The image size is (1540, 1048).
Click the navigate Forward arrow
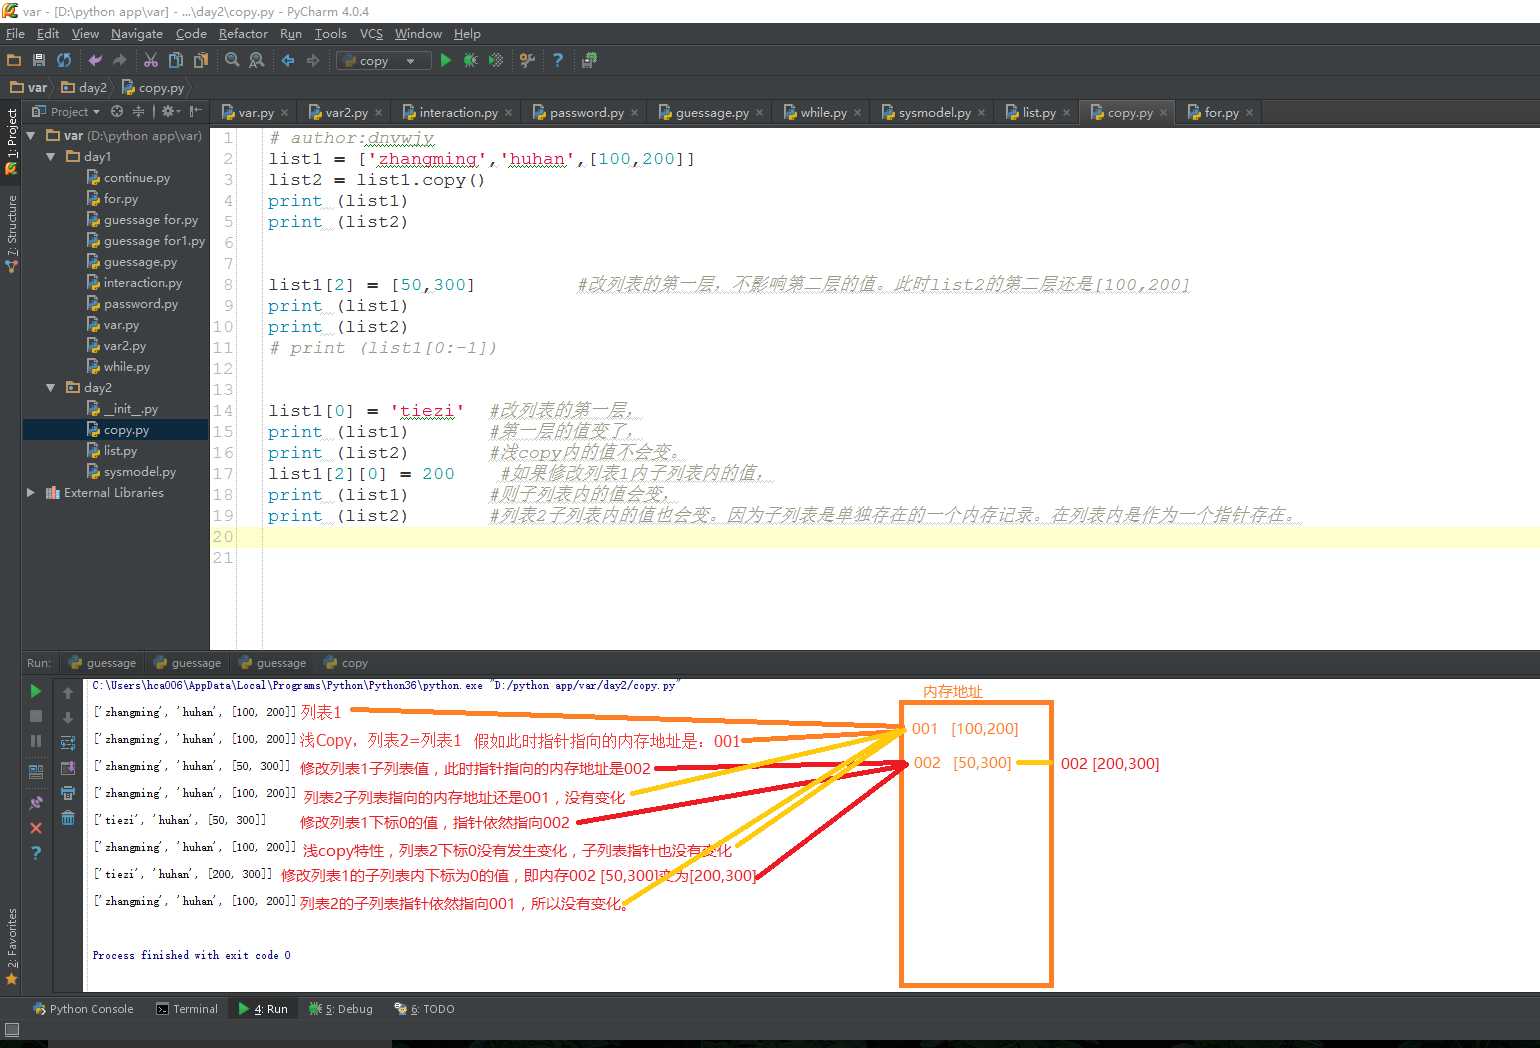313,60
